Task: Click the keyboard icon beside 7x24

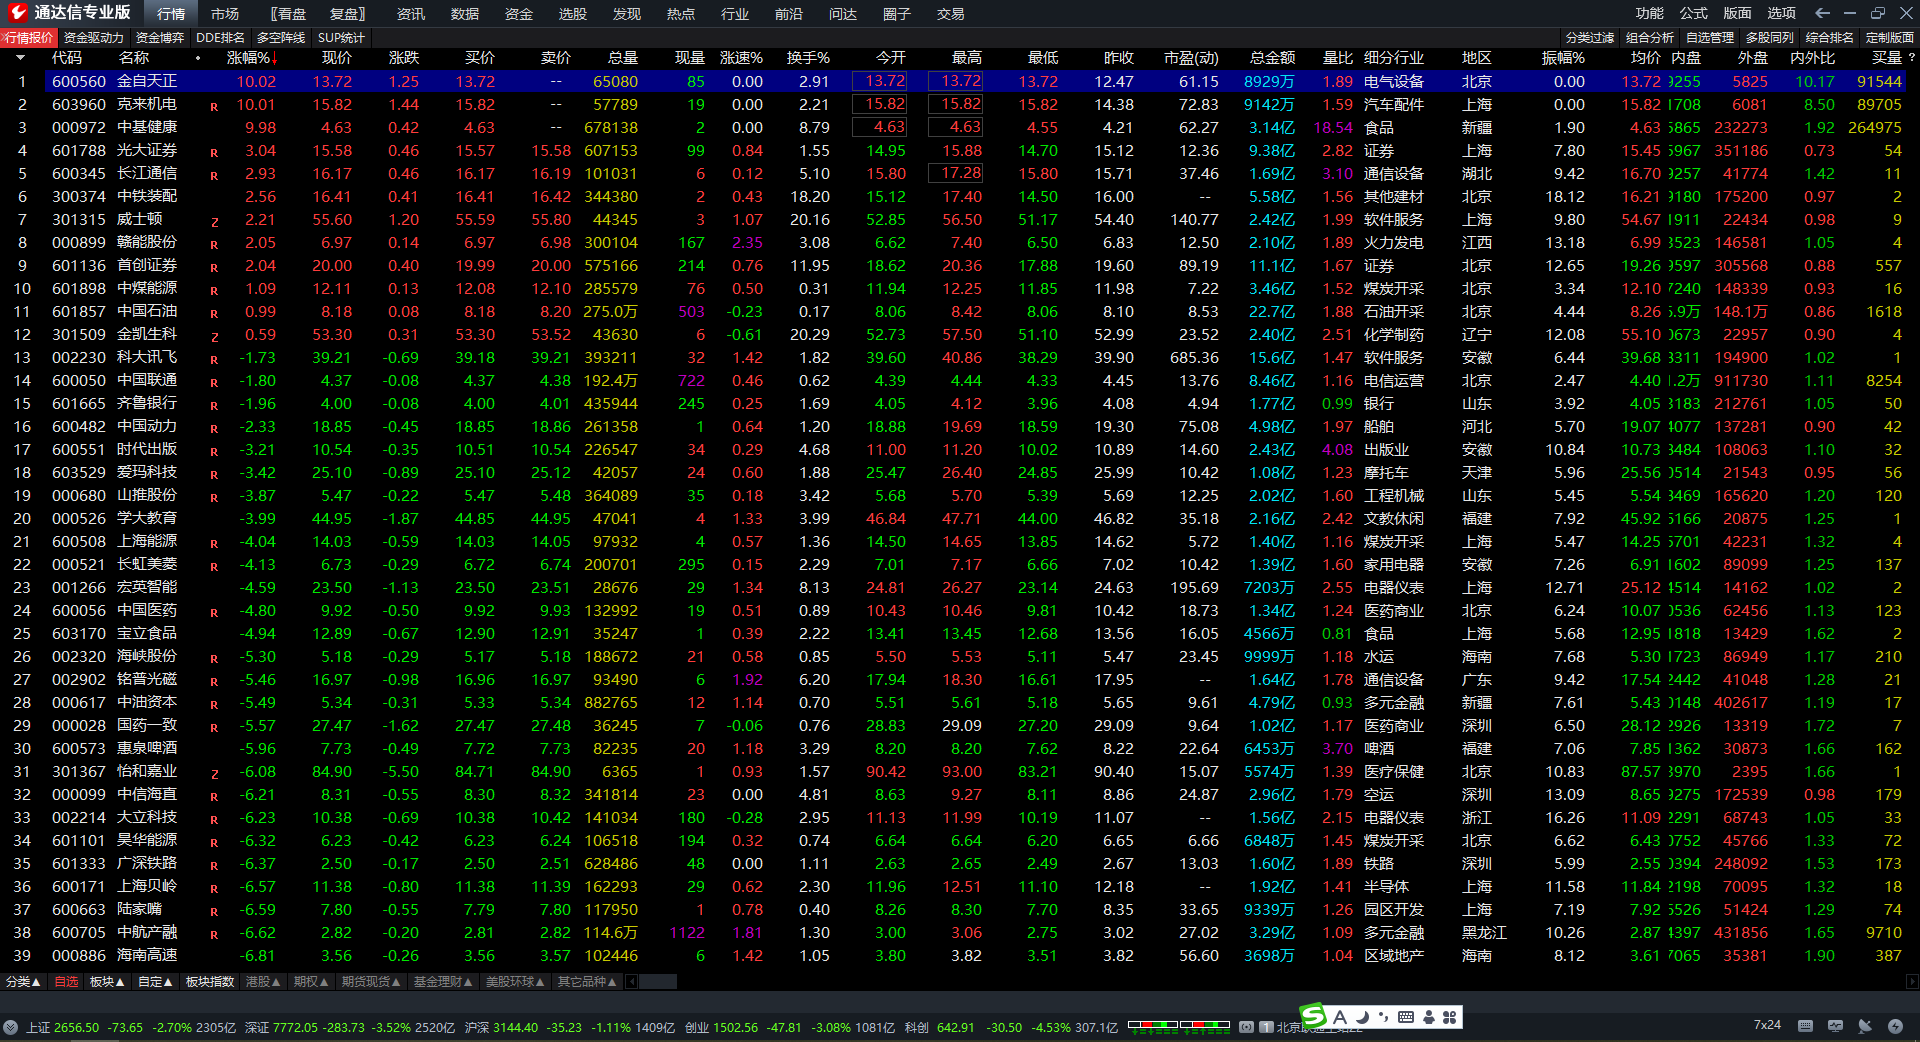Action: coord(1805,1026)
